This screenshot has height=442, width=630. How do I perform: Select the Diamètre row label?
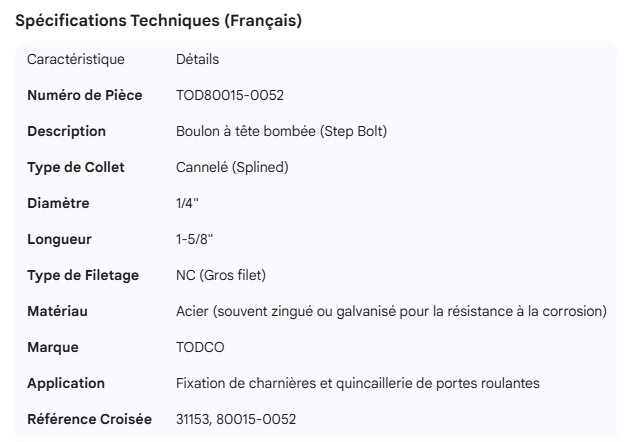58,203
